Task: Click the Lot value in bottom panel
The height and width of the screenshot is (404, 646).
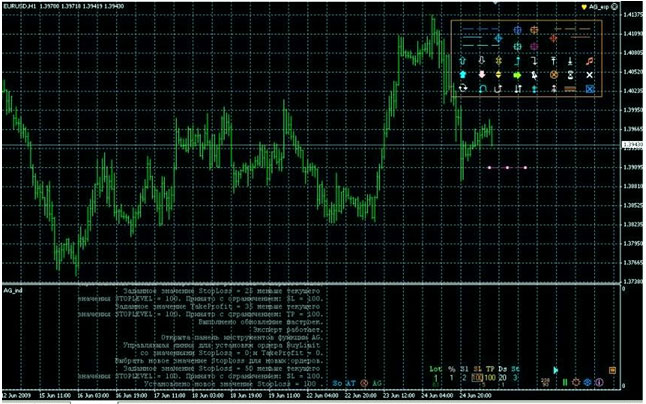Action: tap(436, 380)
